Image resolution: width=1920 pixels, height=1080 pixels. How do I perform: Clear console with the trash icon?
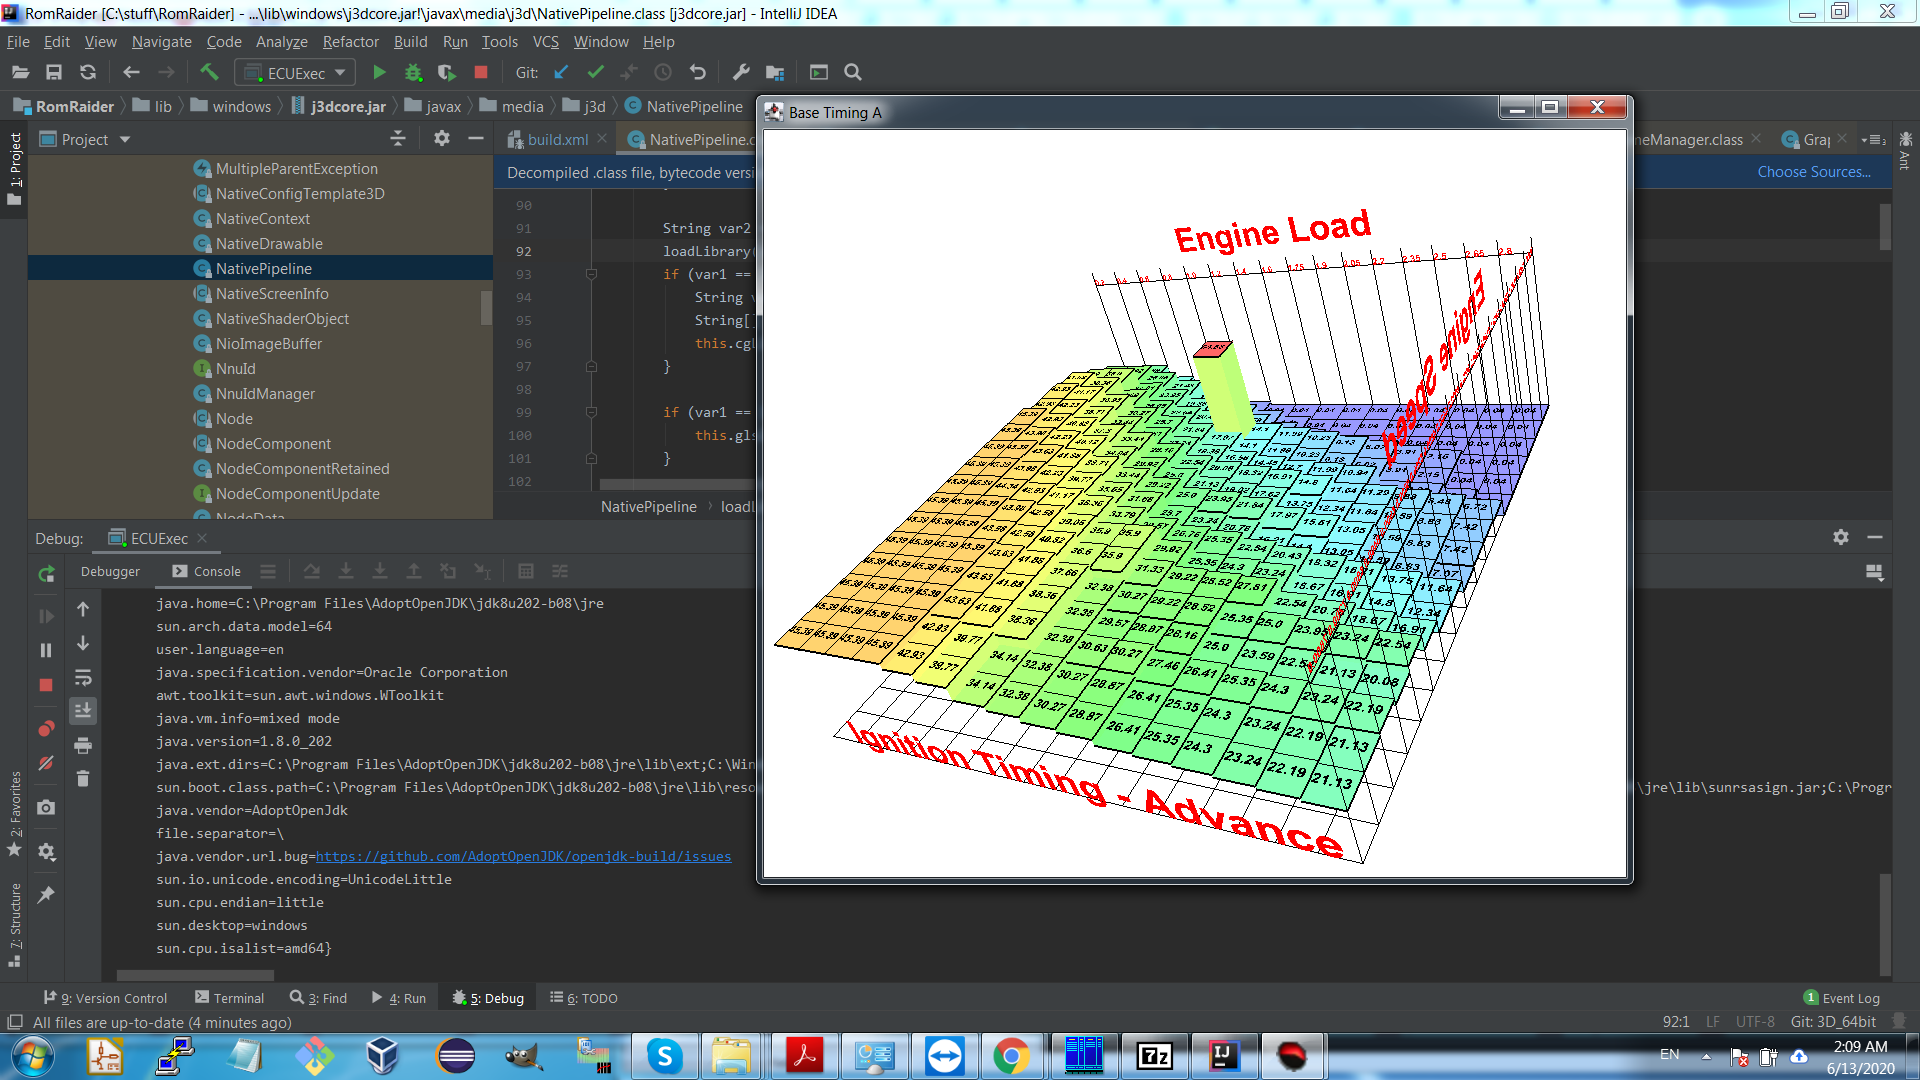[83, 778]
